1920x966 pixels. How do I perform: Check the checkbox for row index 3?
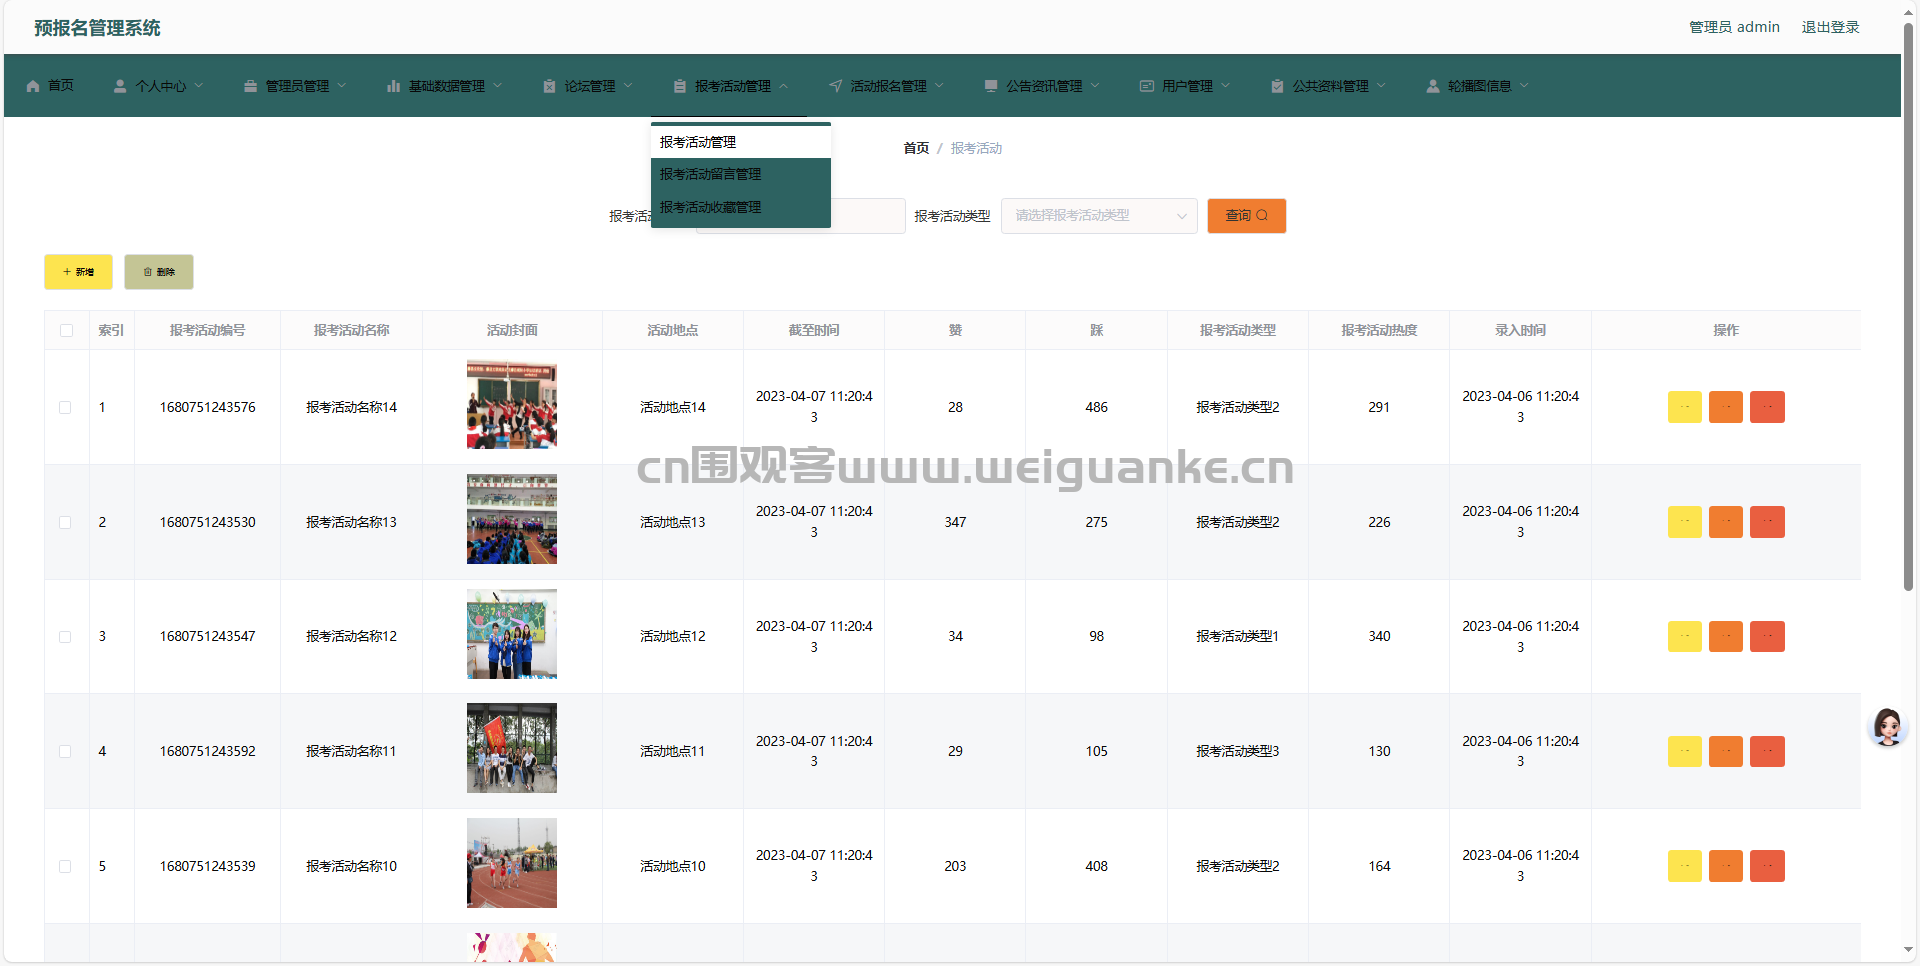[65, 637]
